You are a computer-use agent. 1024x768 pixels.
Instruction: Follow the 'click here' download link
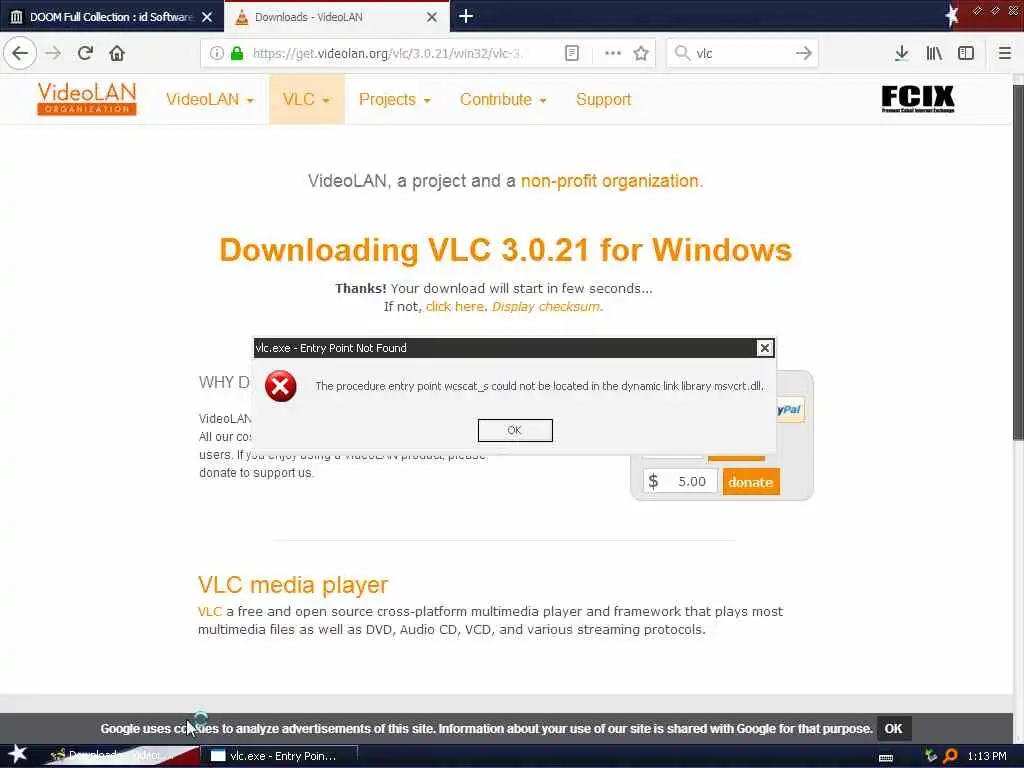coord(455,306)
